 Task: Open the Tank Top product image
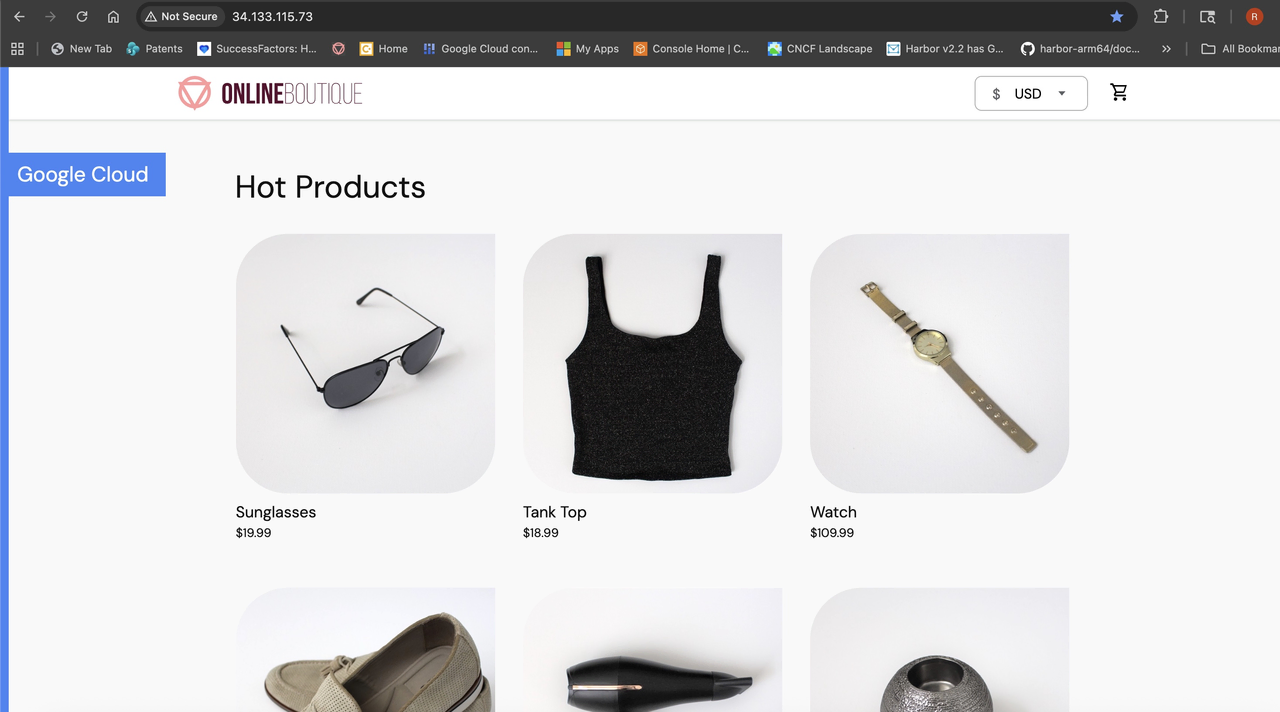652,363
